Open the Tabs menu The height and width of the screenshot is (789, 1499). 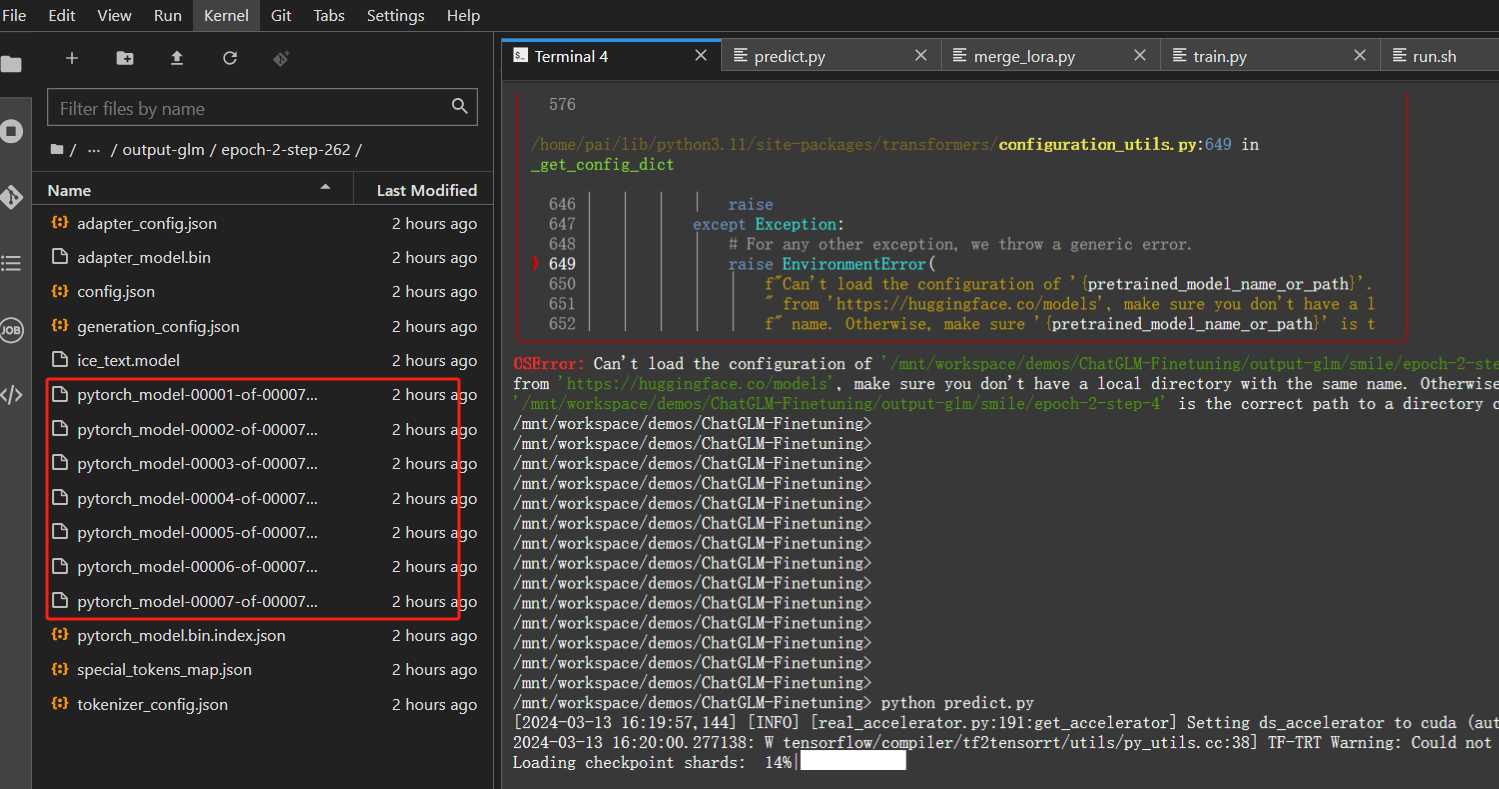pyautogui.click(x=329, y=15)
